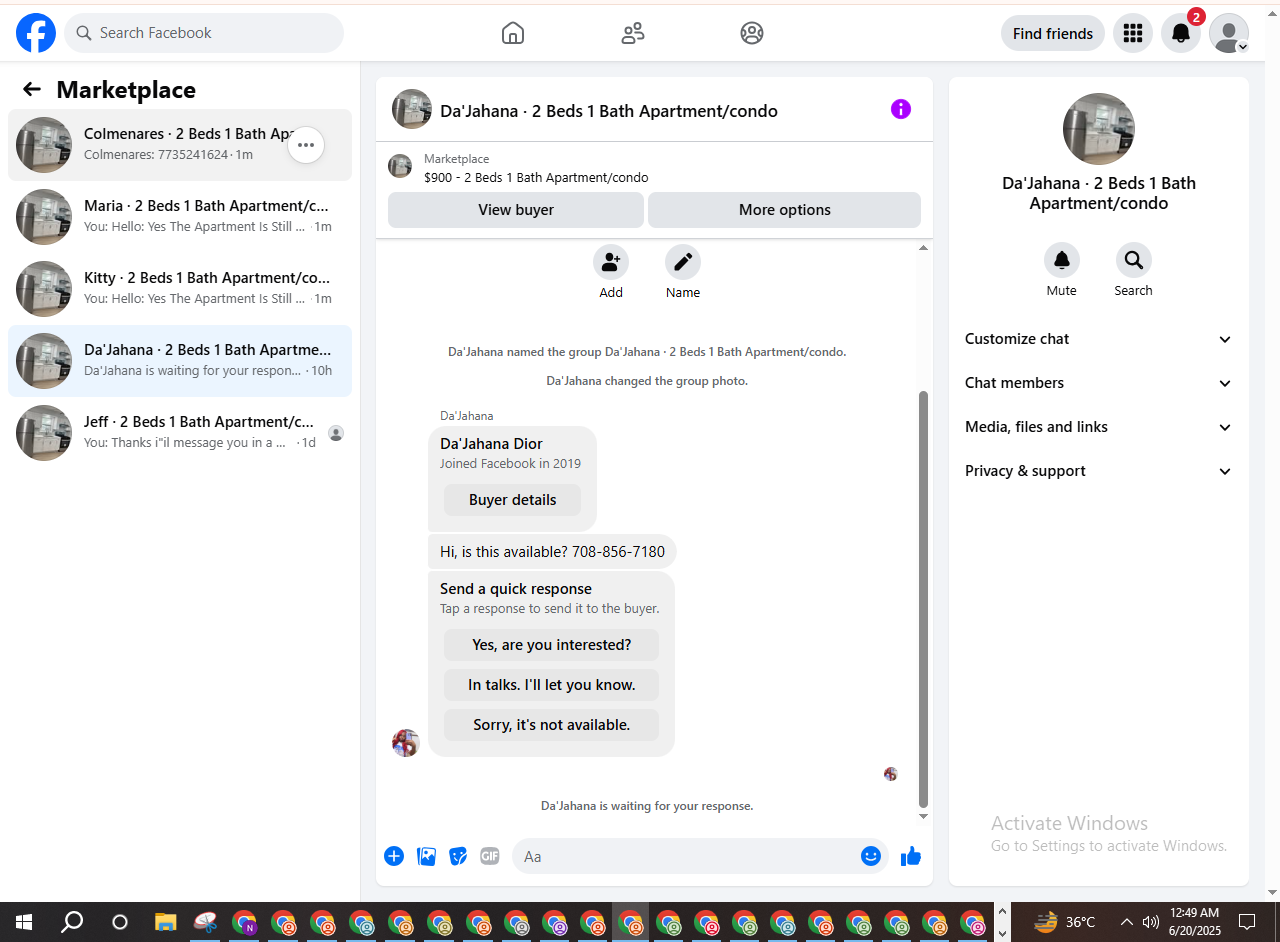The height and width of the screenshot is (942, 1280).
Task: Click the taskbar volume speaker icon
Action: pyautogui.click(x=1151, y=922)
